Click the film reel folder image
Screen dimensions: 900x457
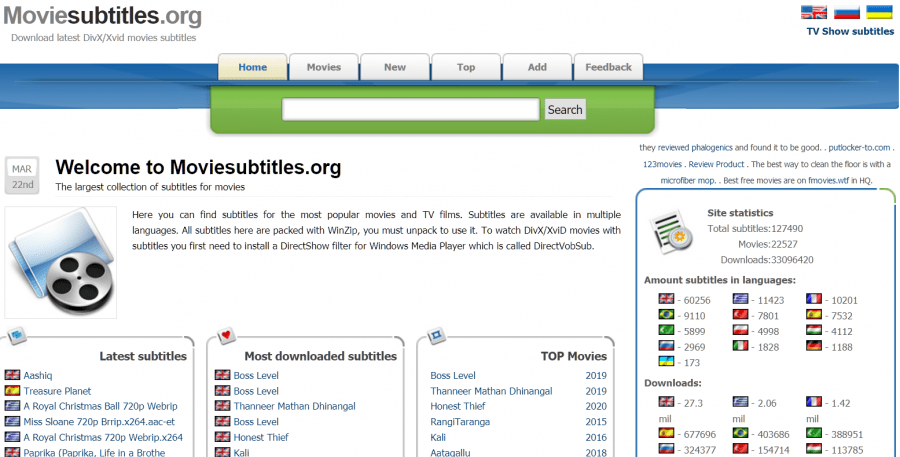point(61,262)
